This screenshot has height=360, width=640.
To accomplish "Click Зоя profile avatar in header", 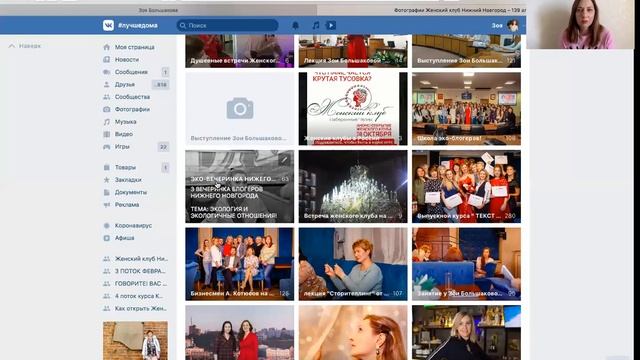I will click(513, 25).
